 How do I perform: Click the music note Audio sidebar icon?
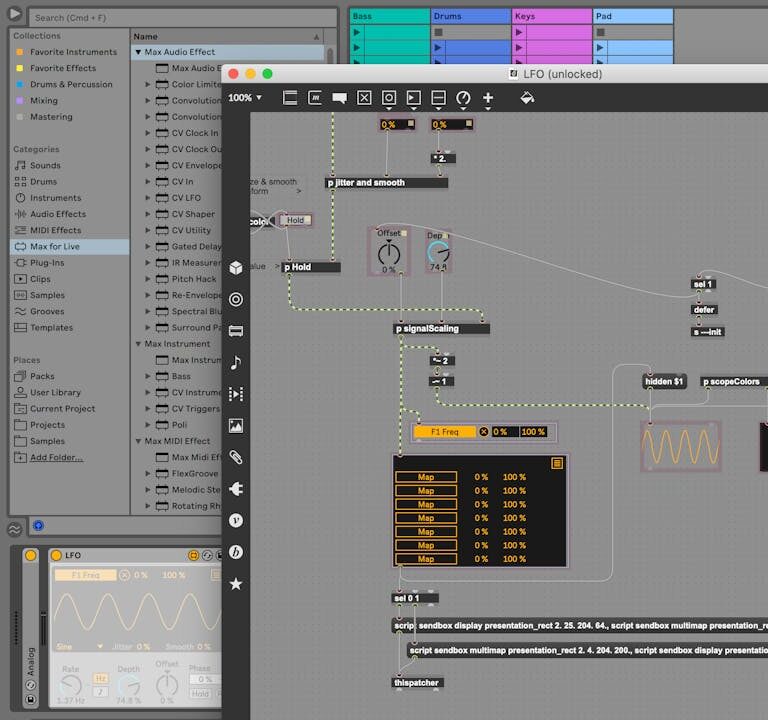[x=236, y=362]
